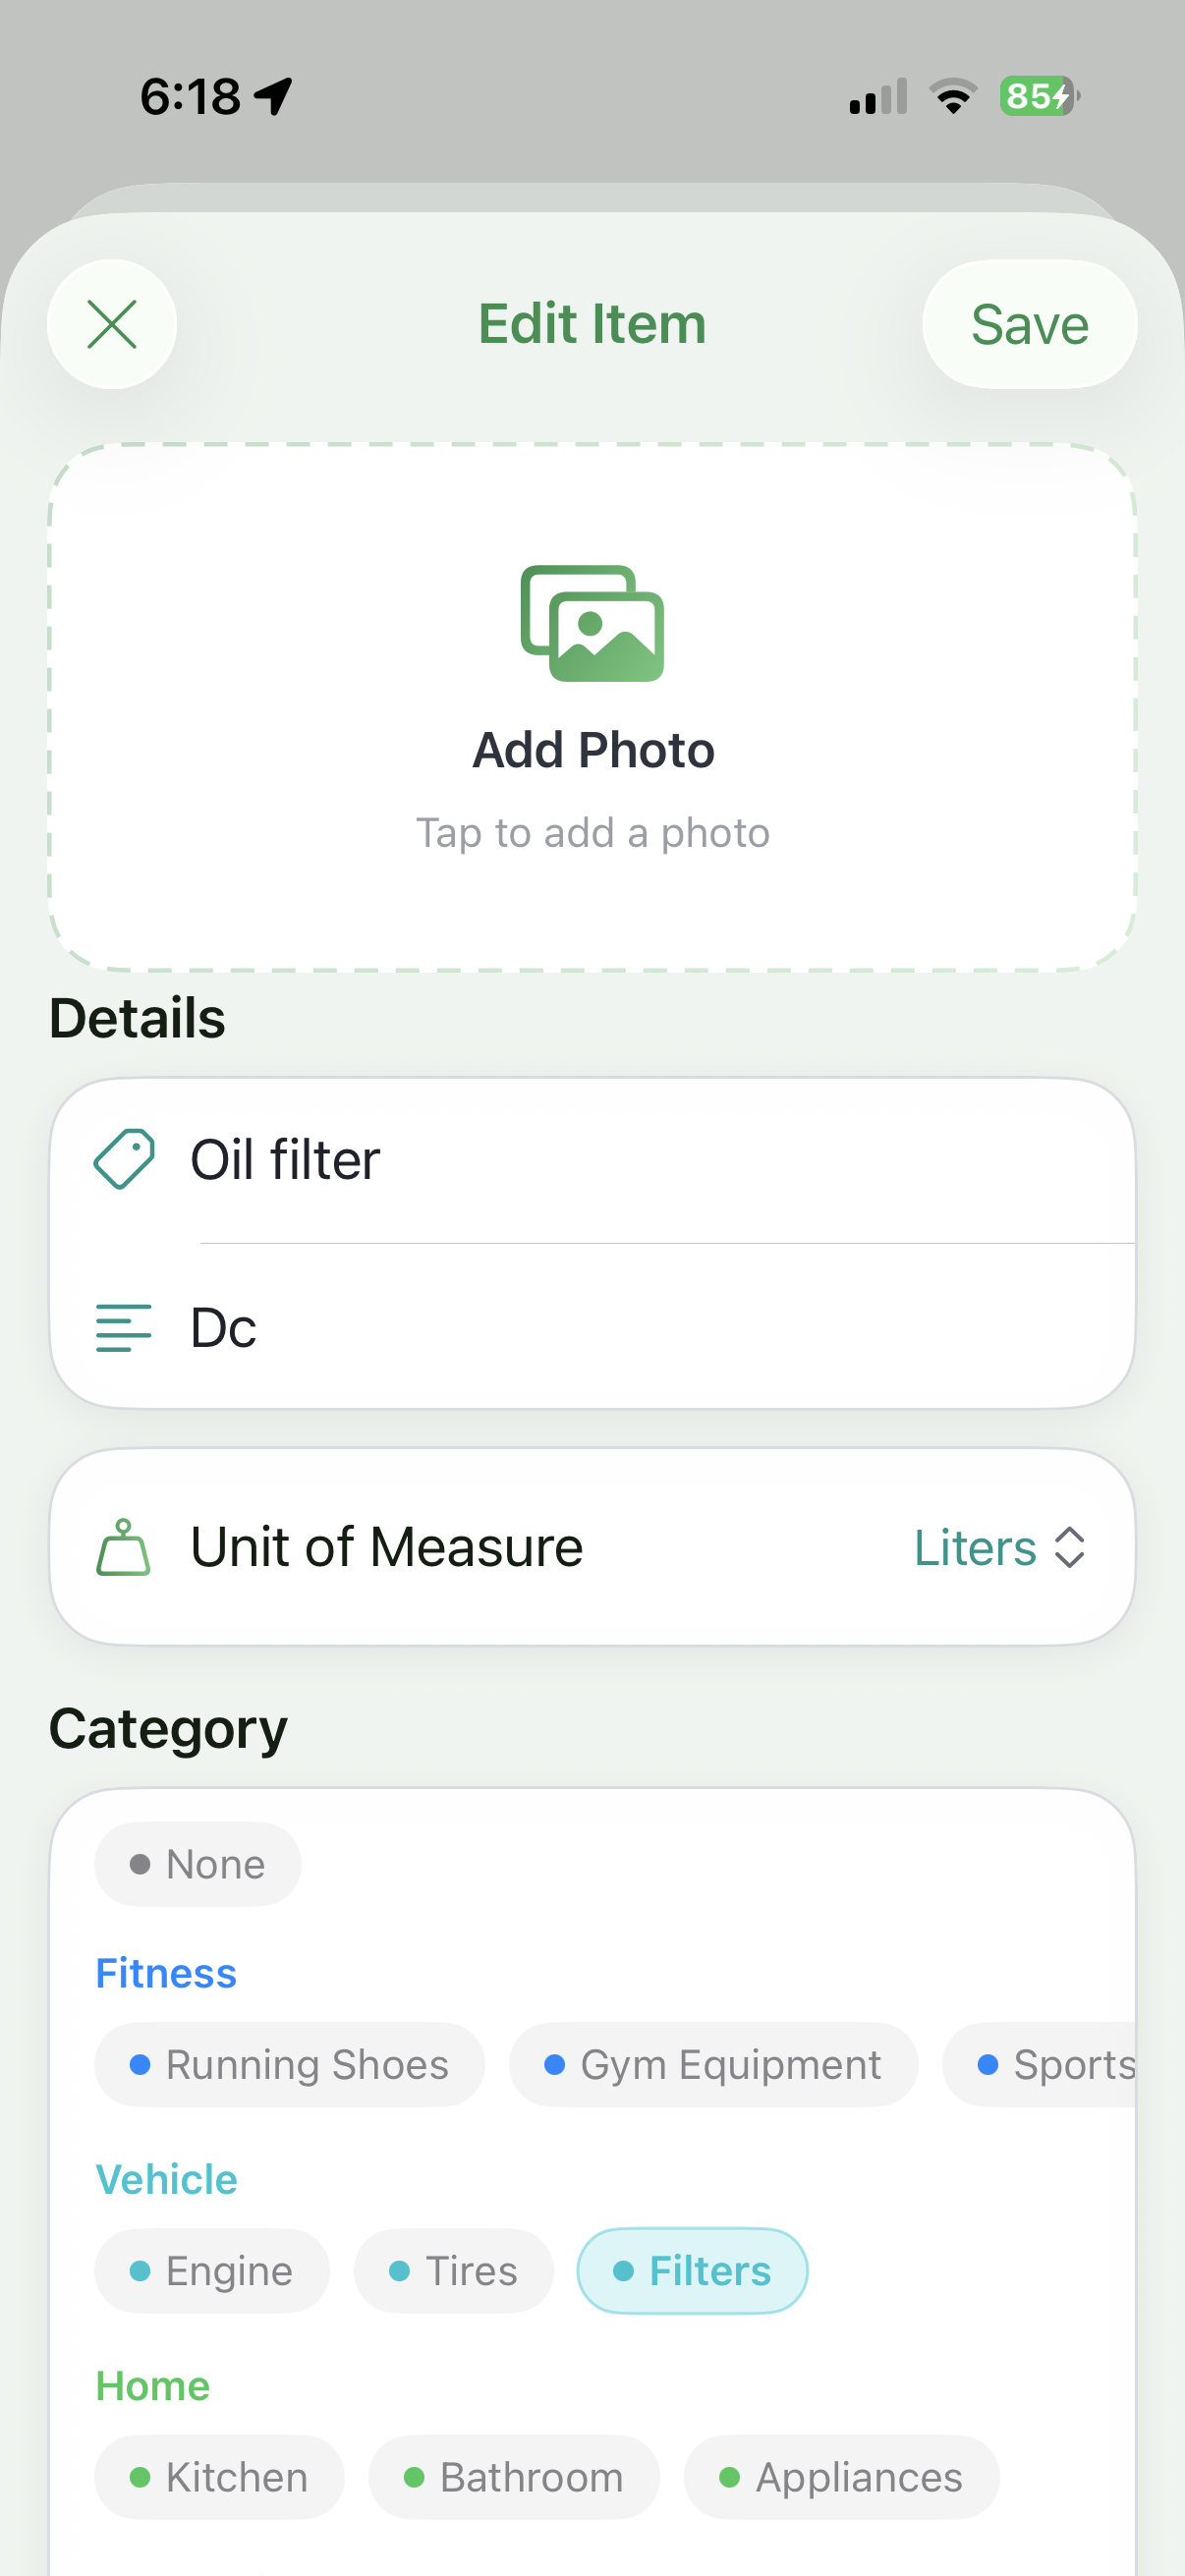Open Unit of Measure picker row
Screen dimensions: 1185x2576
(592, 1547)
